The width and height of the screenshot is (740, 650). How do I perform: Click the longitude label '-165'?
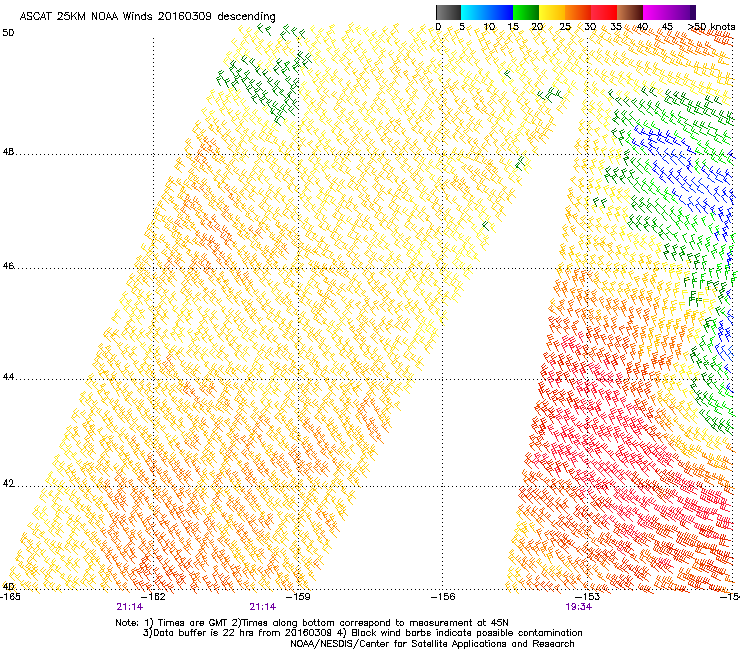pos(10,596)
